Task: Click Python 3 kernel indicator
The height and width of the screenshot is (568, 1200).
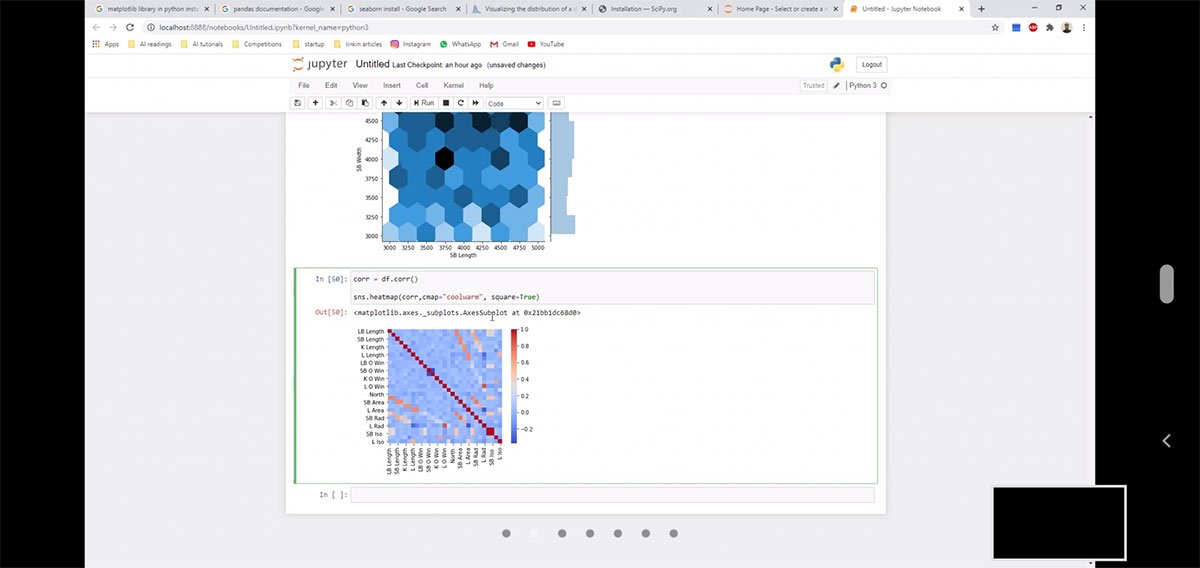Action: [x=867, y=85]
